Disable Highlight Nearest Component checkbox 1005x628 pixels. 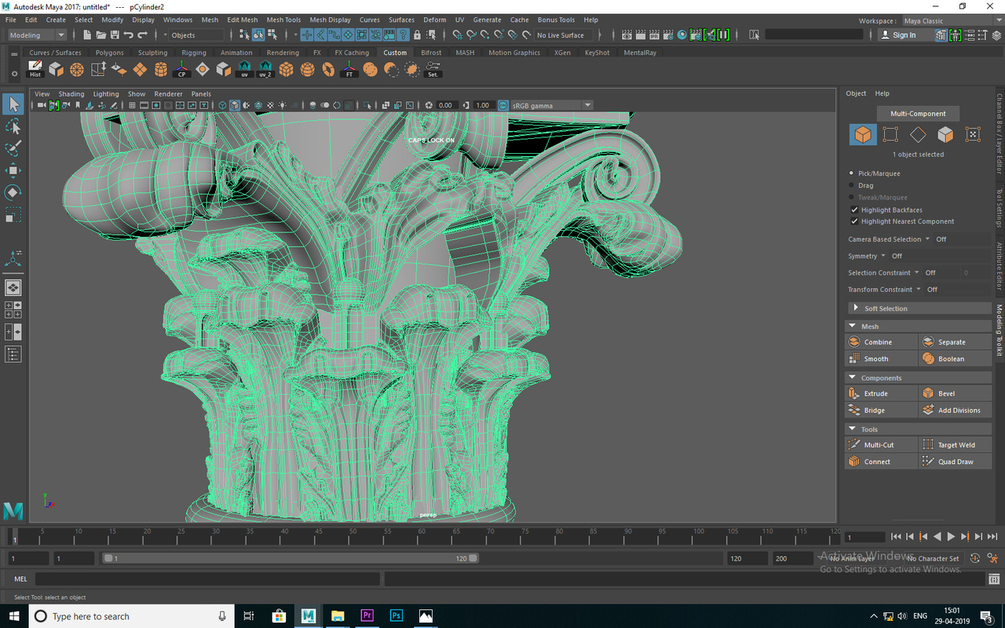pyautogui.click(x=853, y=221)
